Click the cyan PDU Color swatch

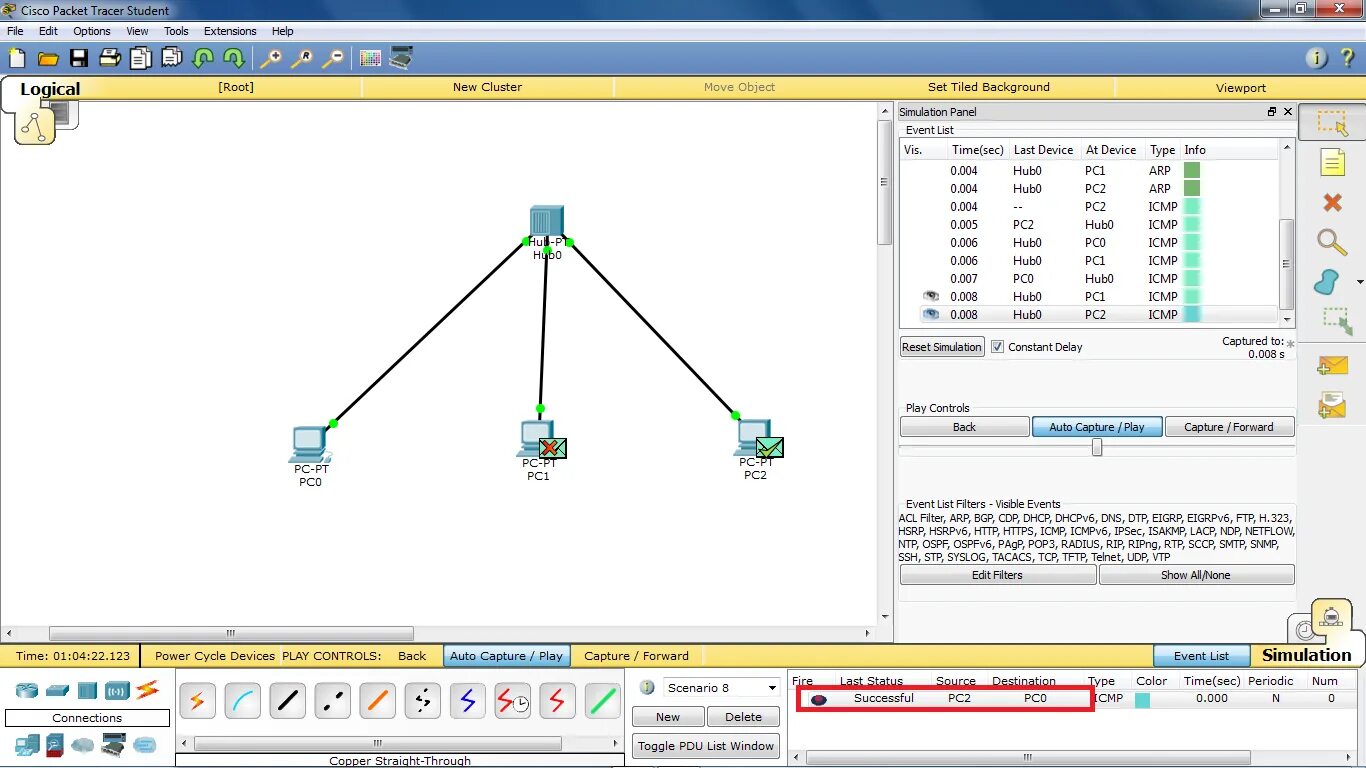1142,699
